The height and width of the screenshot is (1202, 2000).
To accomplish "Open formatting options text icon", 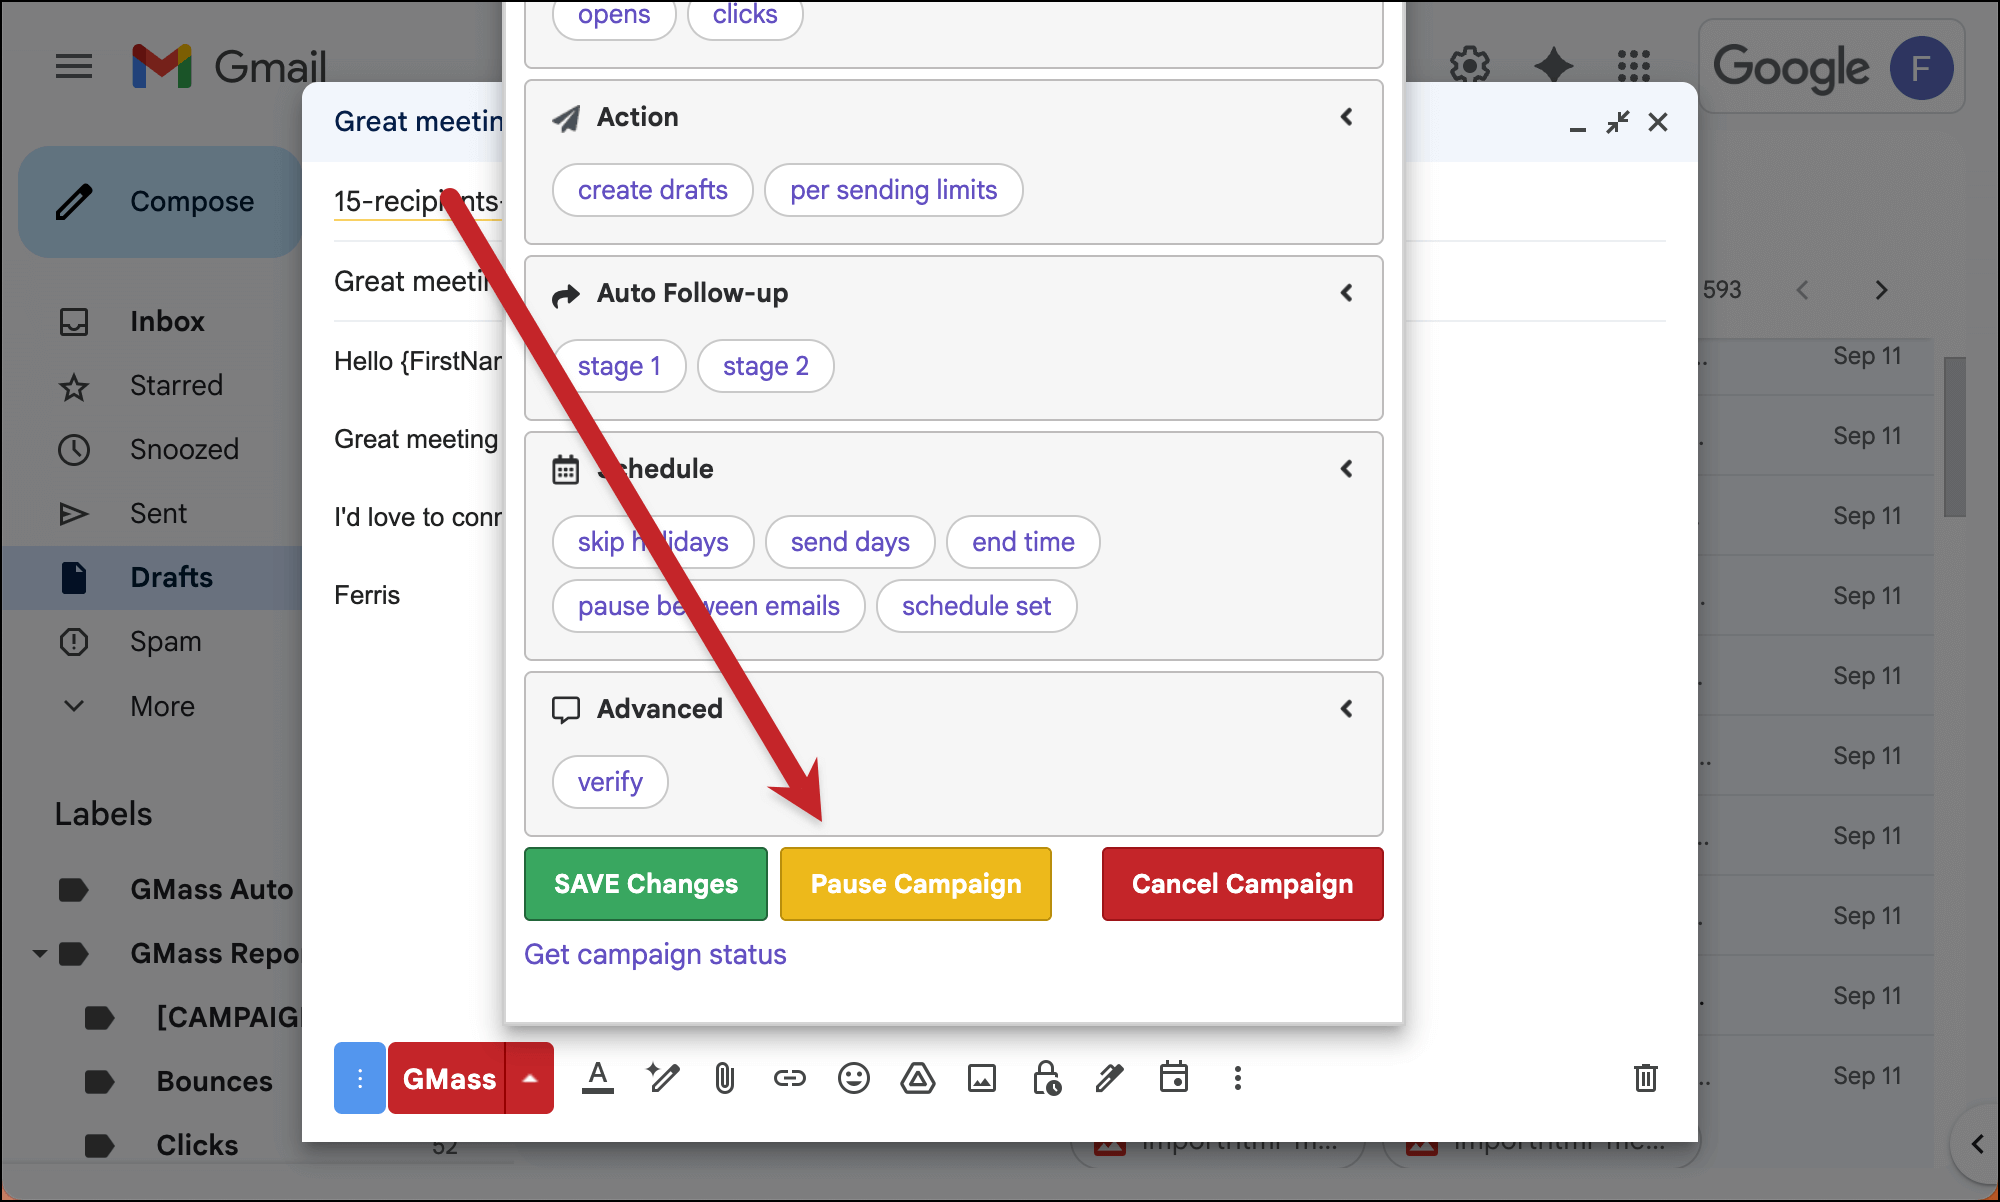I will pyautogui.click(x=598, y=1078).
